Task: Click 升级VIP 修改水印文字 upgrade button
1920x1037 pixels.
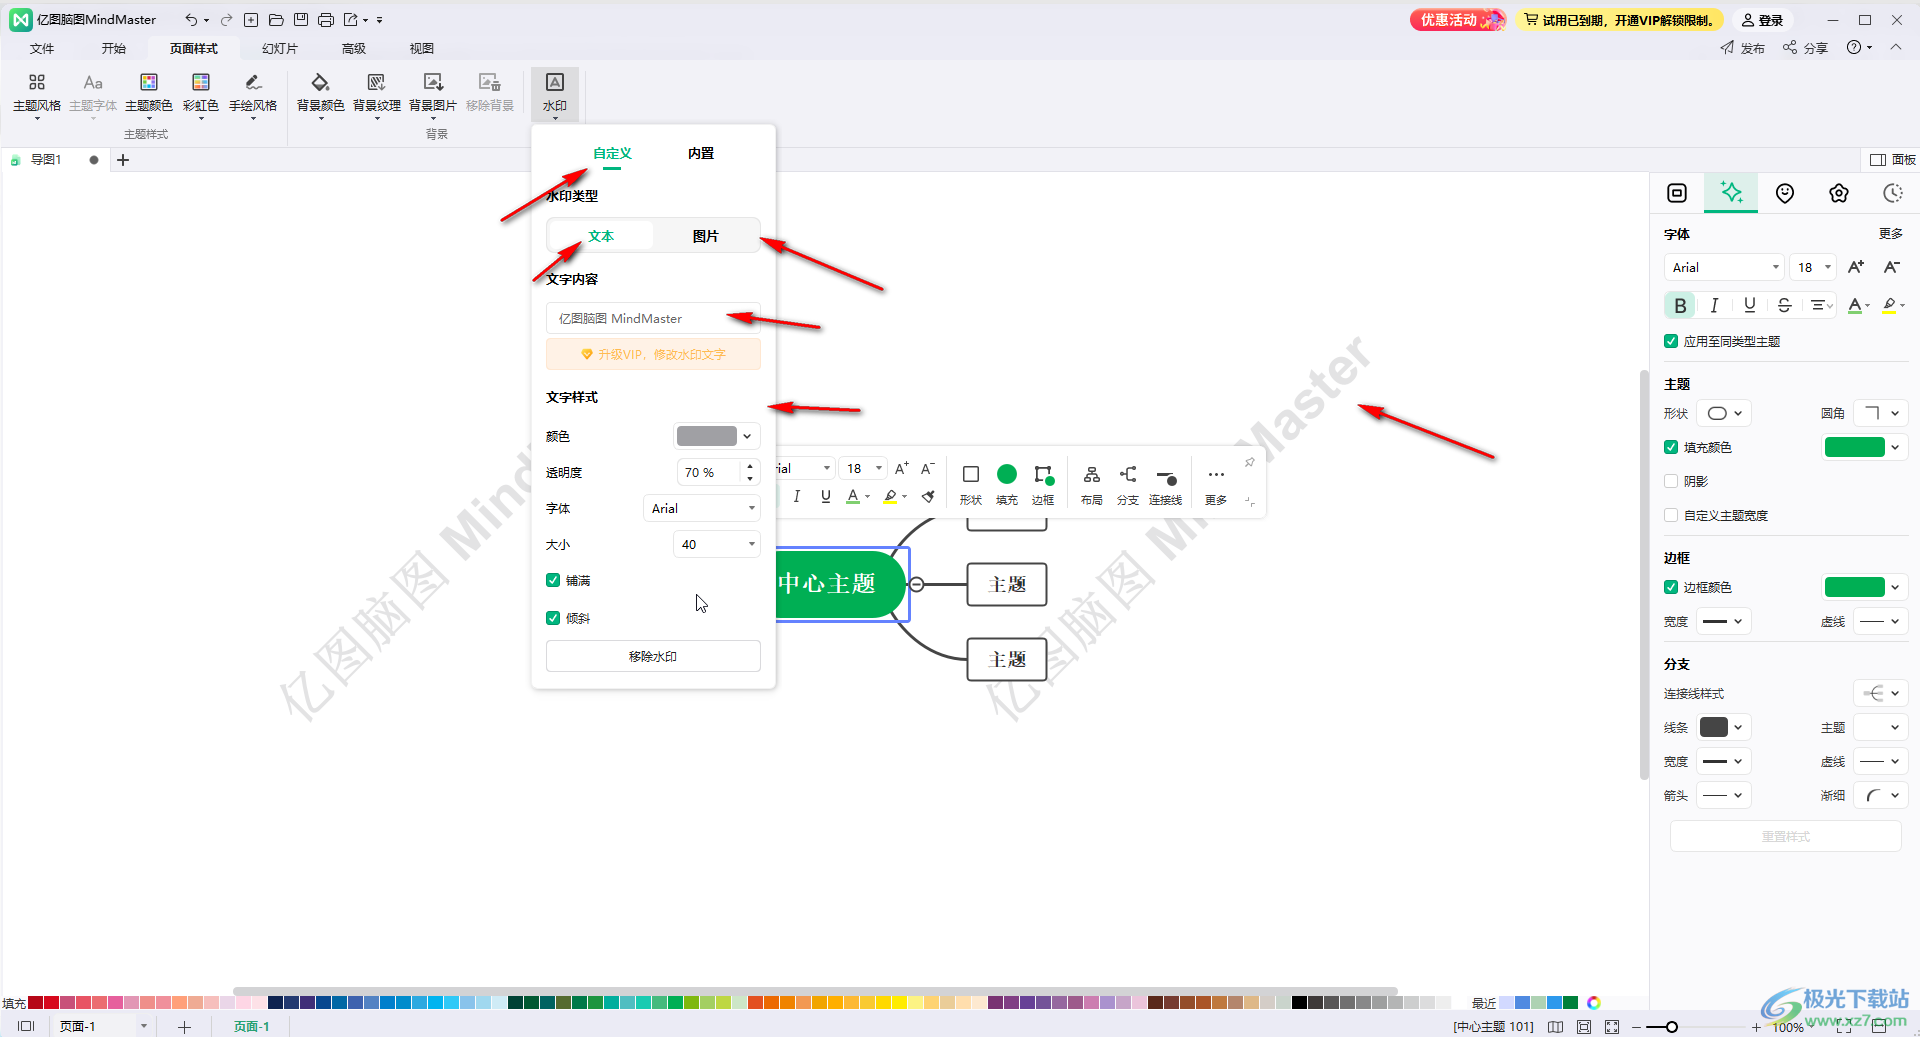Action: coord(653,354)
